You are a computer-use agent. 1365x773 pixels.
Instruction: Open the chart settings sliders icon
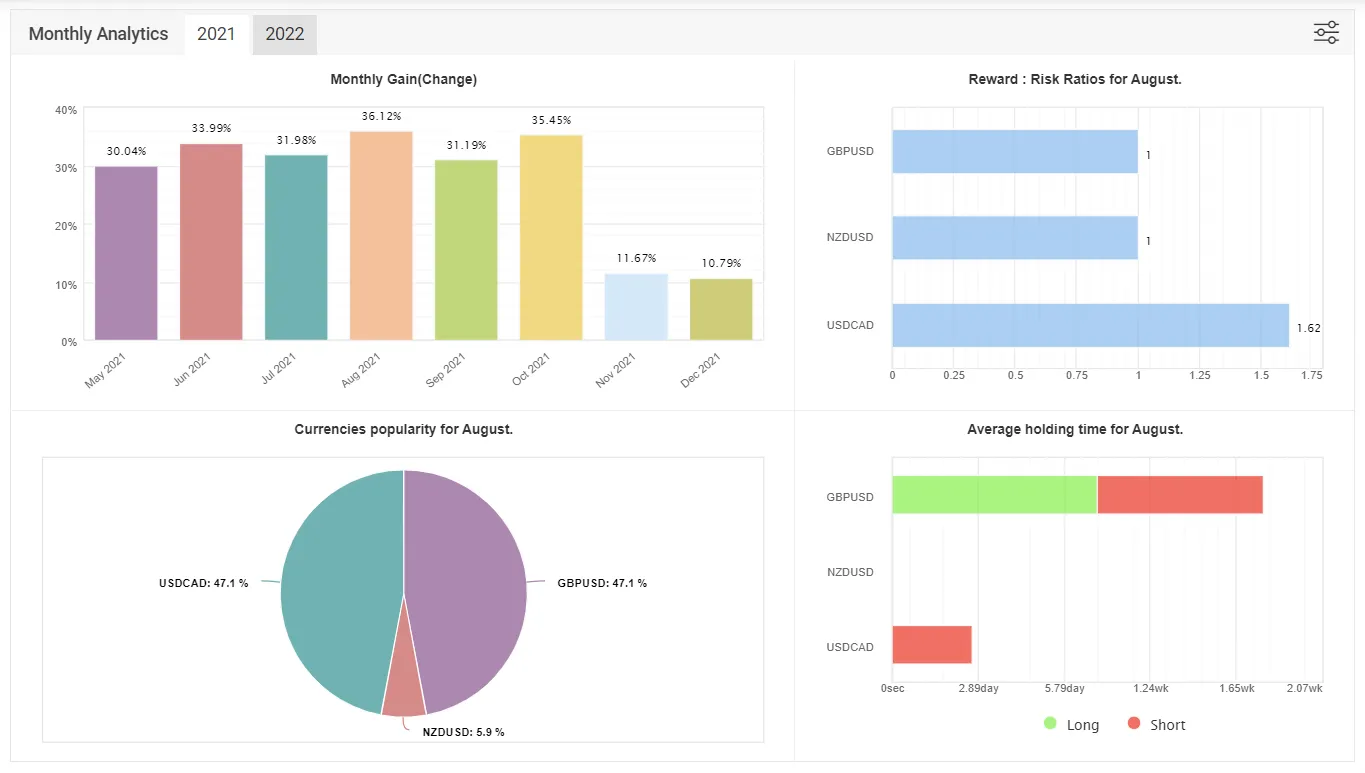pyautogui.click(x=1326, y=33)
